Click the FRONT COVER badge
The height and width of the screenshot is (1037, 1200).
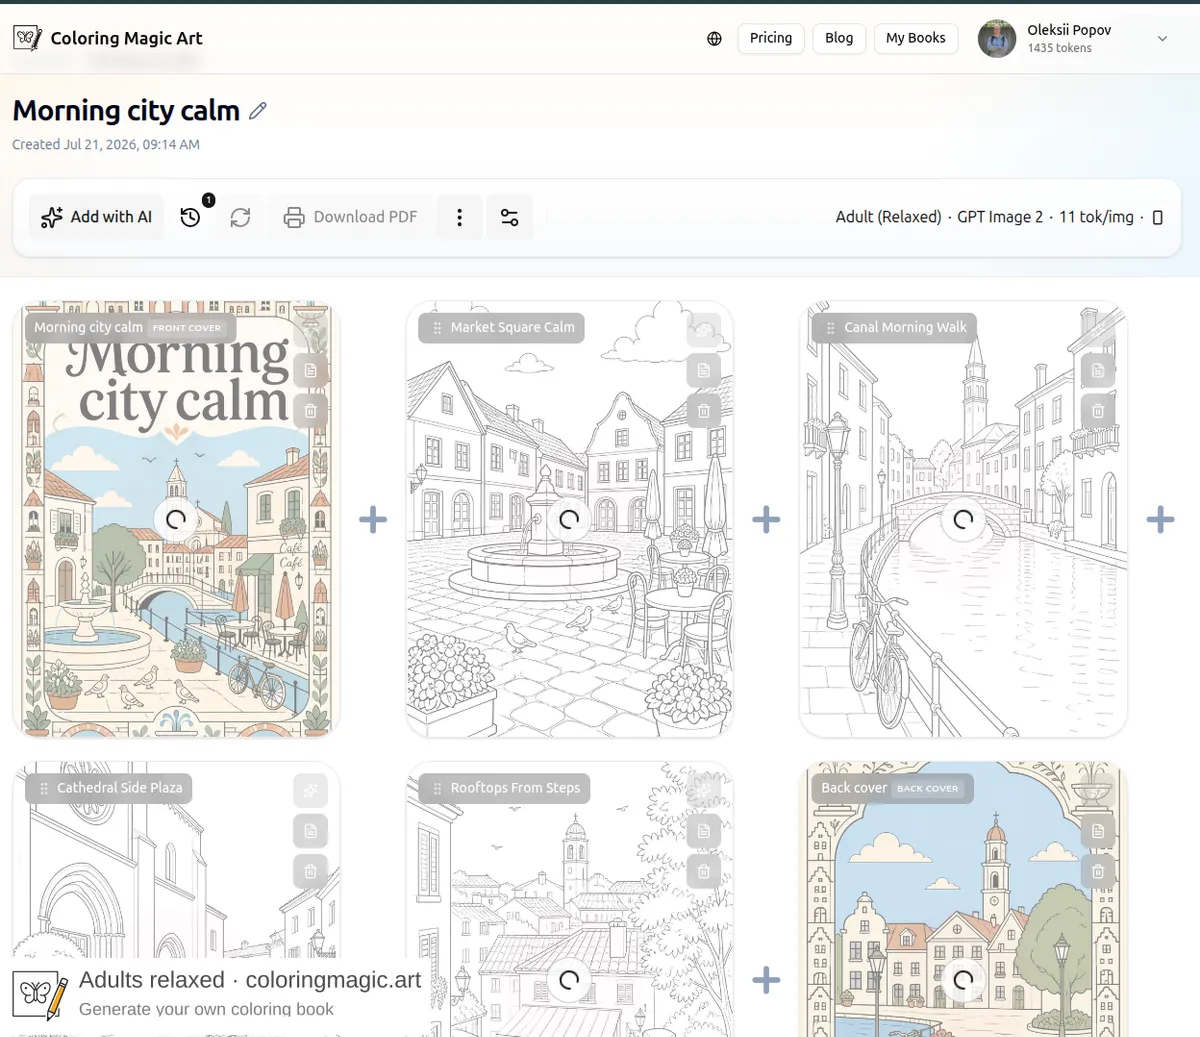187,328
